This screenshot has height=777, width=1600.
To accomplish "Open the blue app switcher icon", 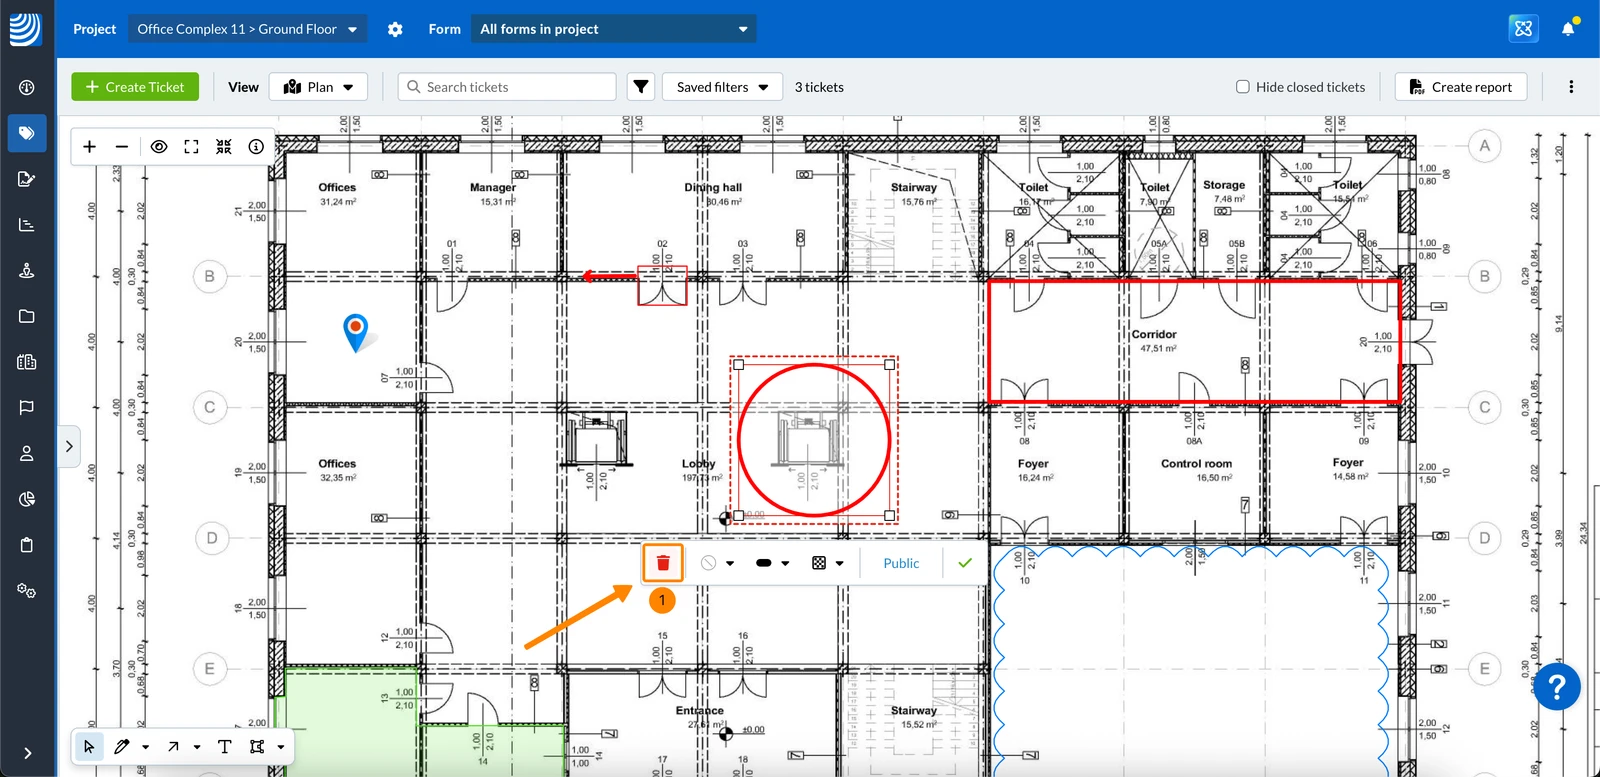I will point(1523,29).
